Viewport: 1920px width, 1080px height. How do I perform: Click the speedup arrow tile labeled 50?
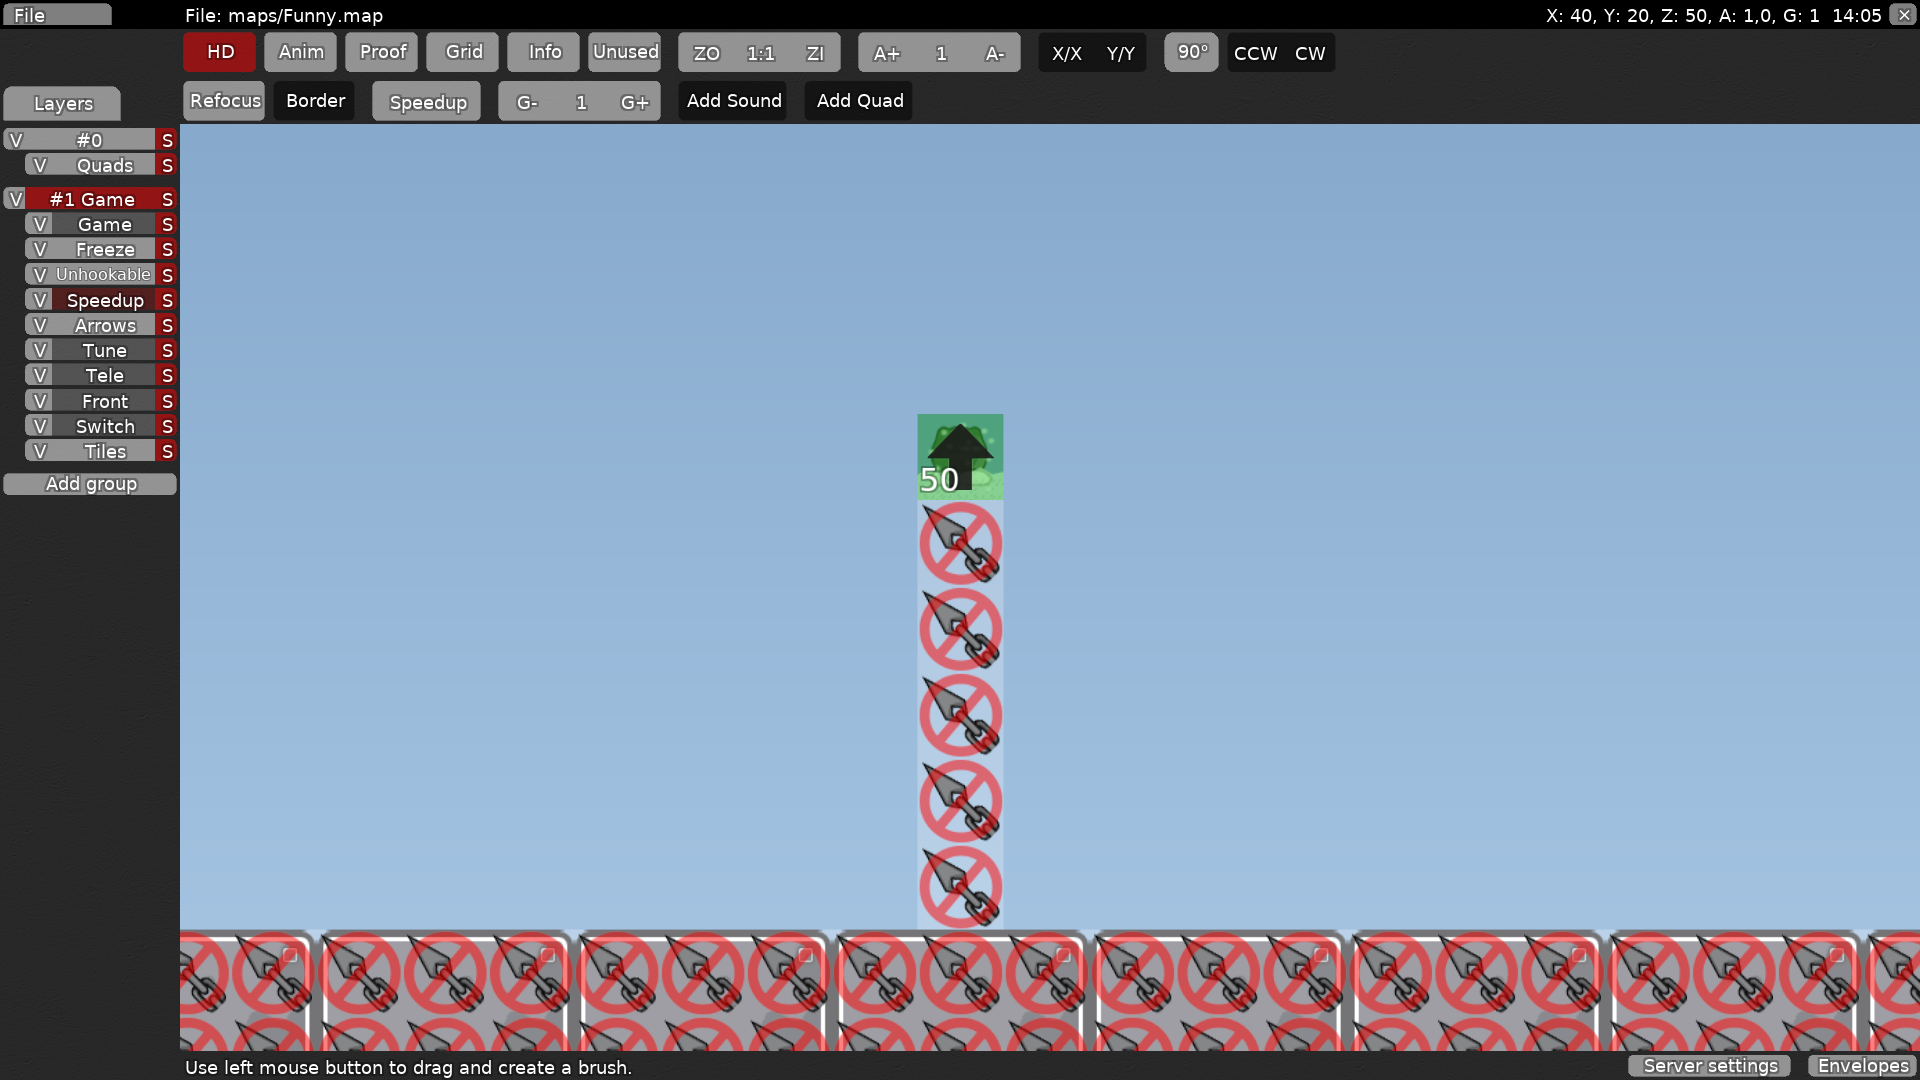point(960,457)
